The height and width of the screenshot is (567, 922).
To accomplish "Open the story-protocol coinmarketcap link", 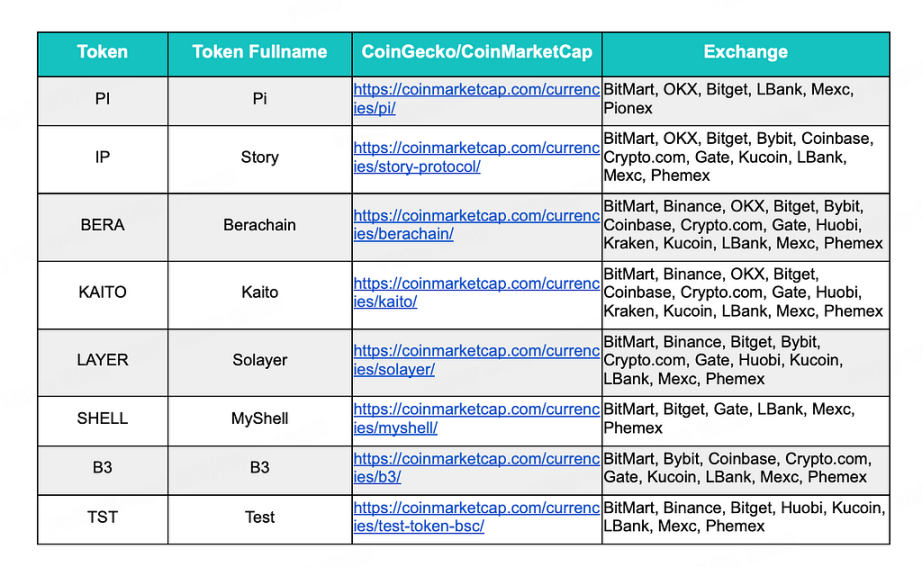I will (x=476, y=157).
